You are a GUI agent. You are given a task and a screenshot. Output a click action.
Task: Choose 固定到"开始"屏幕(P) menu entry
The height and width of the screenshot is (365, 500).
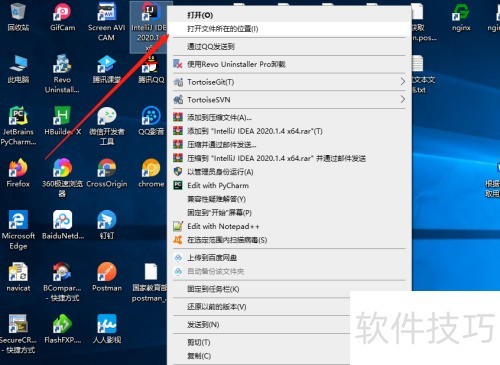(289, 212)
